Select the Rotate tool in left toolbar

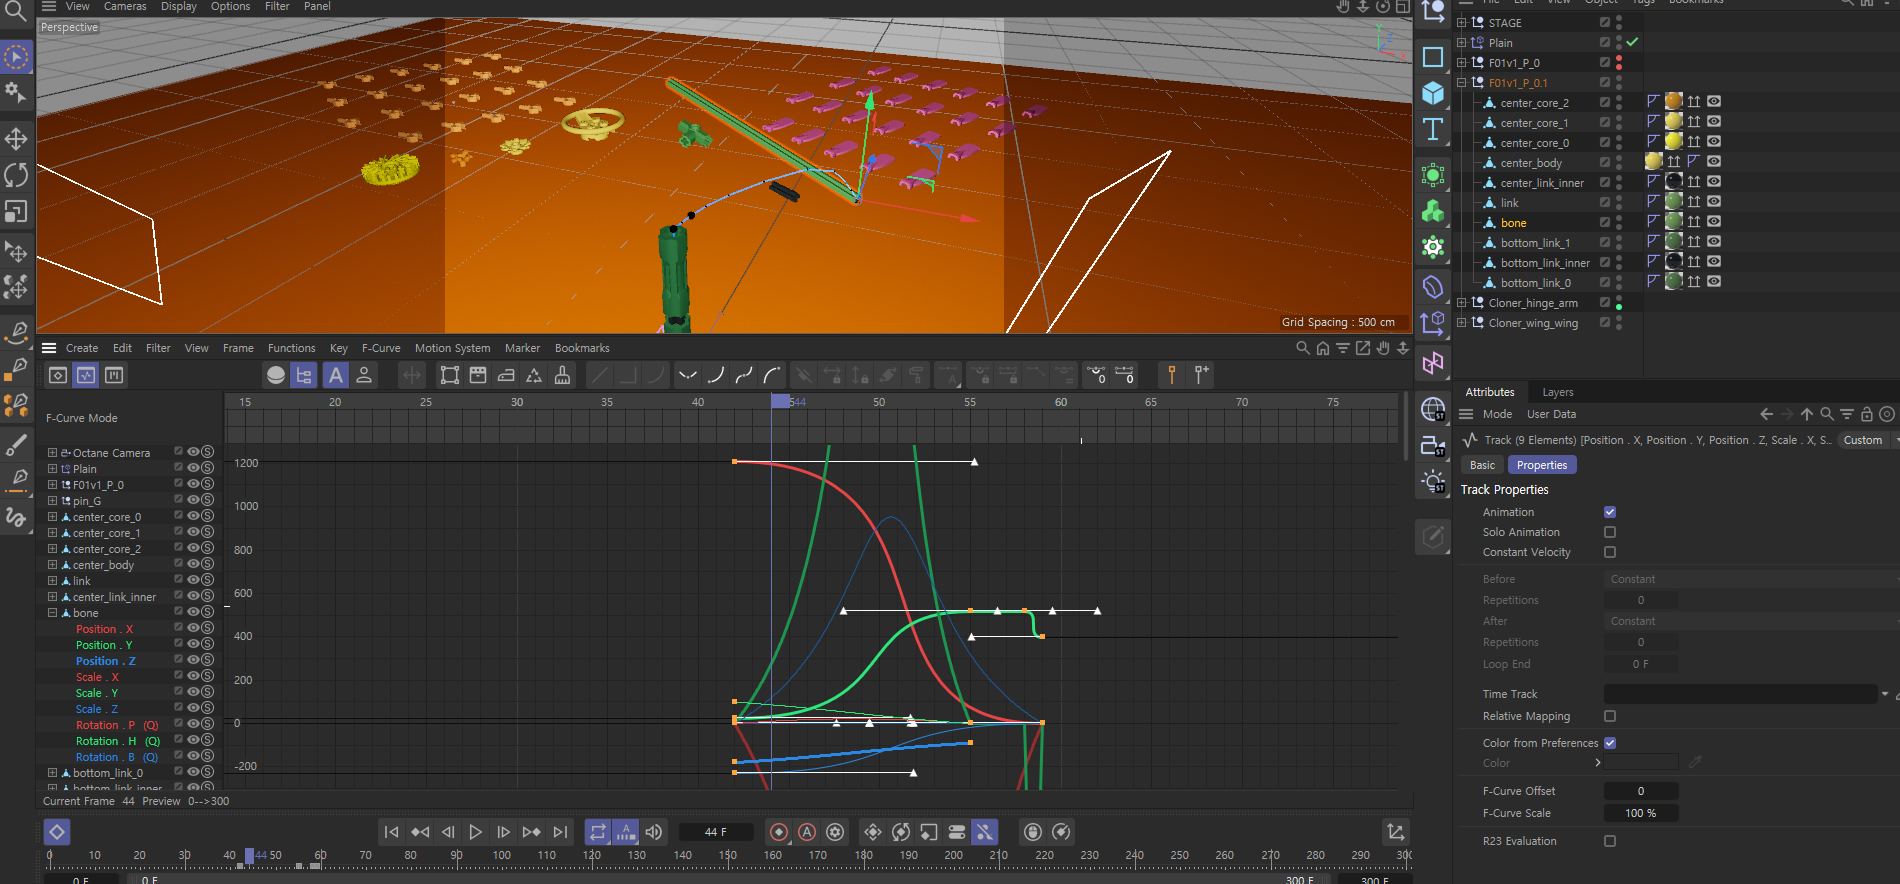[x=16, y=175]
